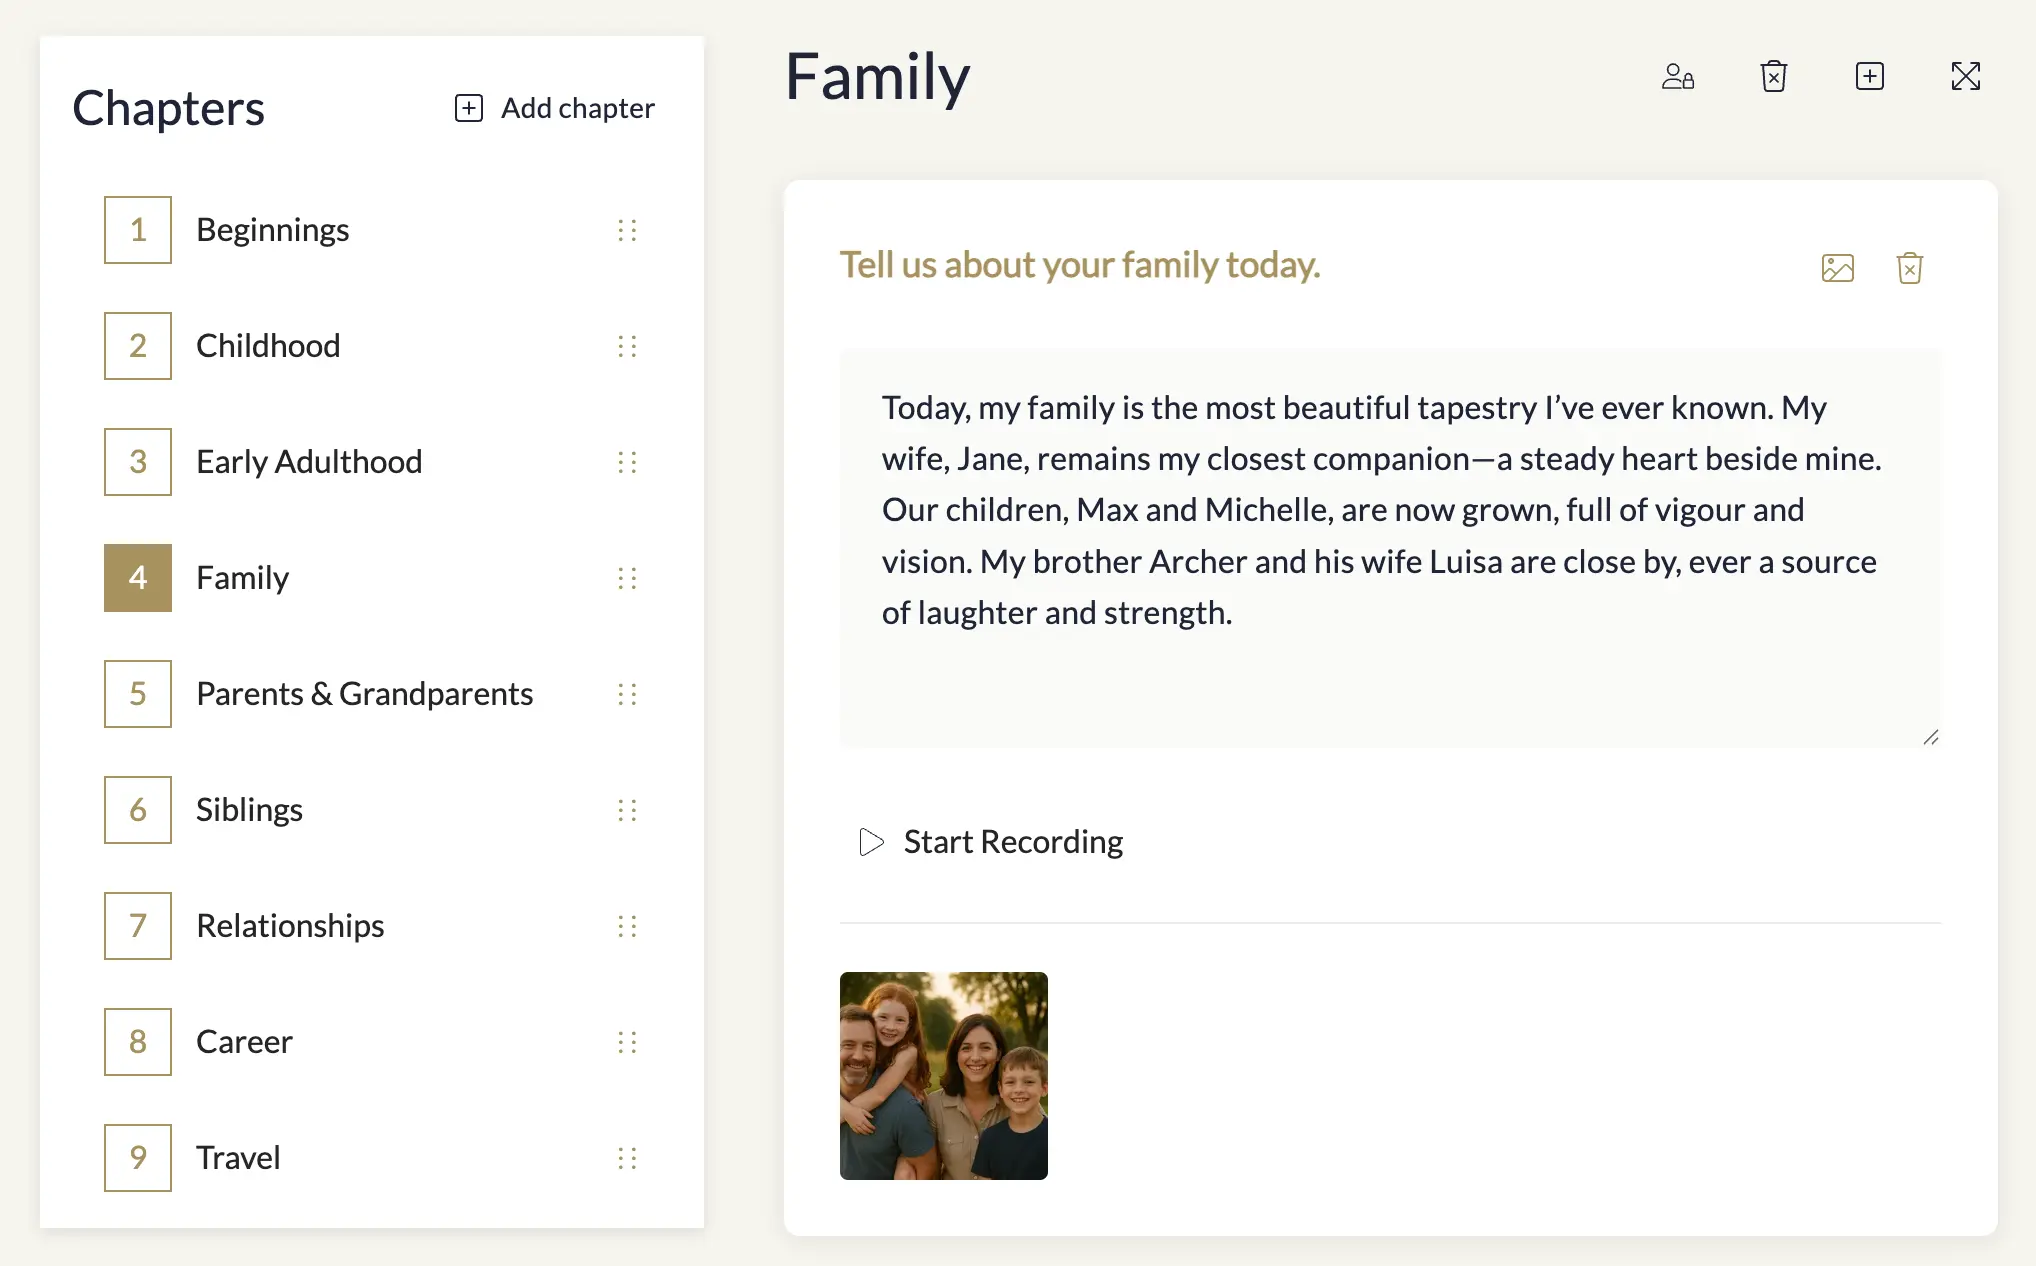
Task: Add an image to the family question
Action: [x=1838, y=268]
